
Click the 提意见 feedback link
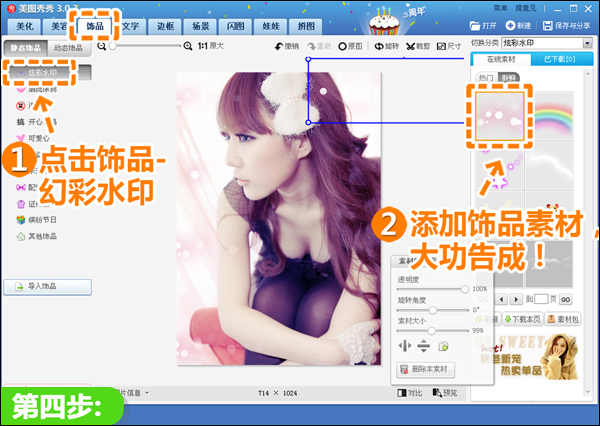click(526, 8)
